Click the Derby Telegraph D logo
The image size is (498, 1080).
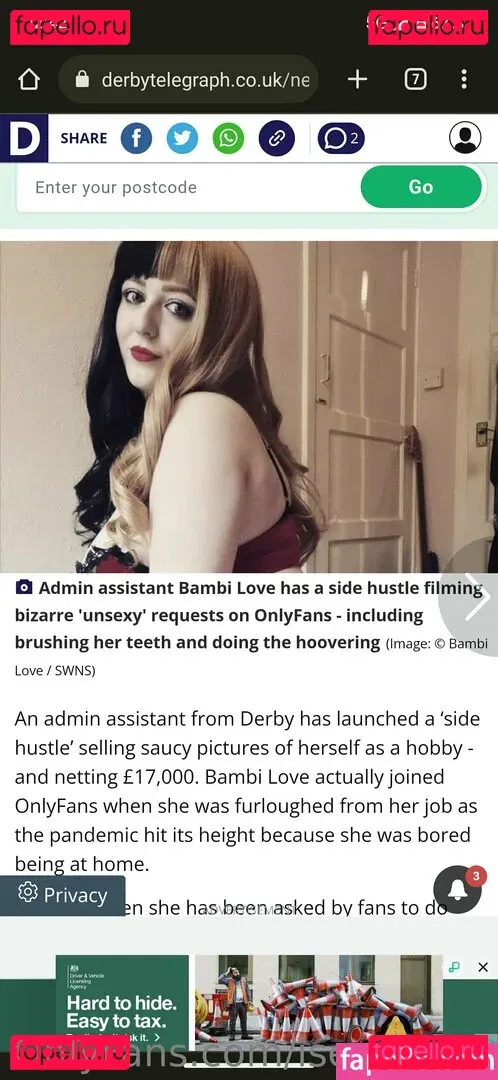[x=24, y=138]
